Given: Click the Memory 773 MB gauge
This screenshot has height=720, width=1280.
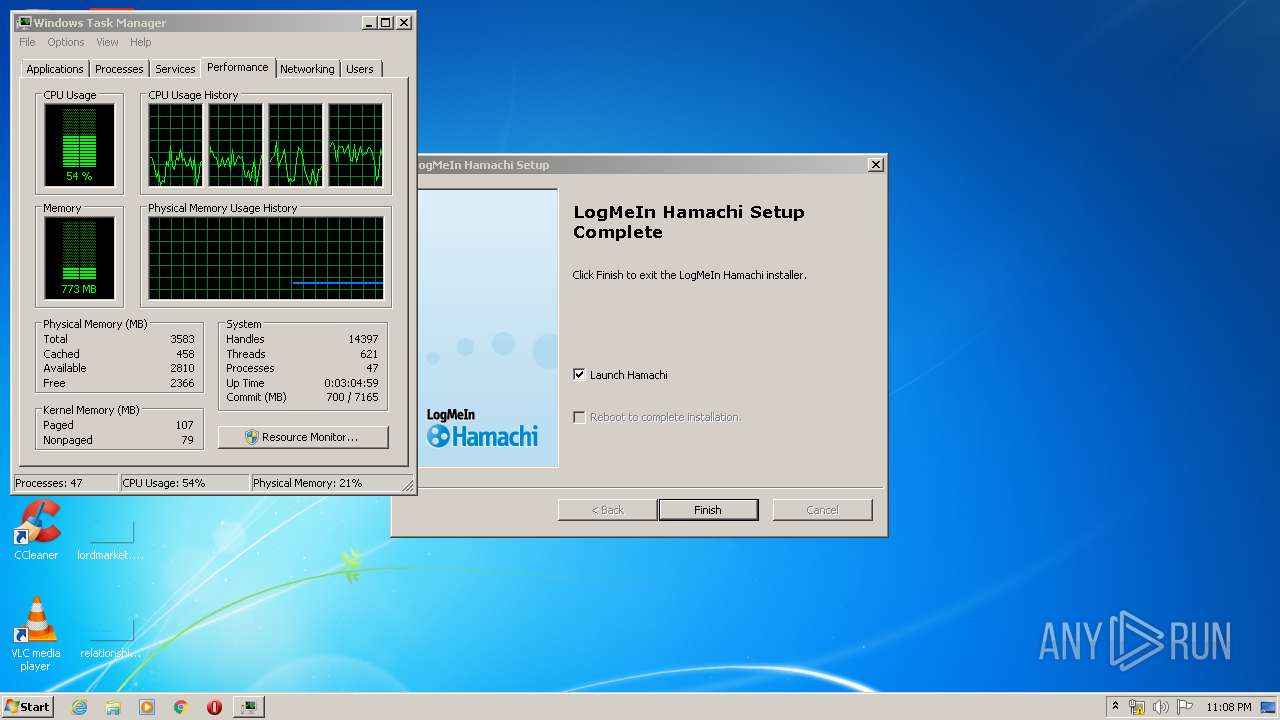Looking at the screenshot, I should pos(79,258).
